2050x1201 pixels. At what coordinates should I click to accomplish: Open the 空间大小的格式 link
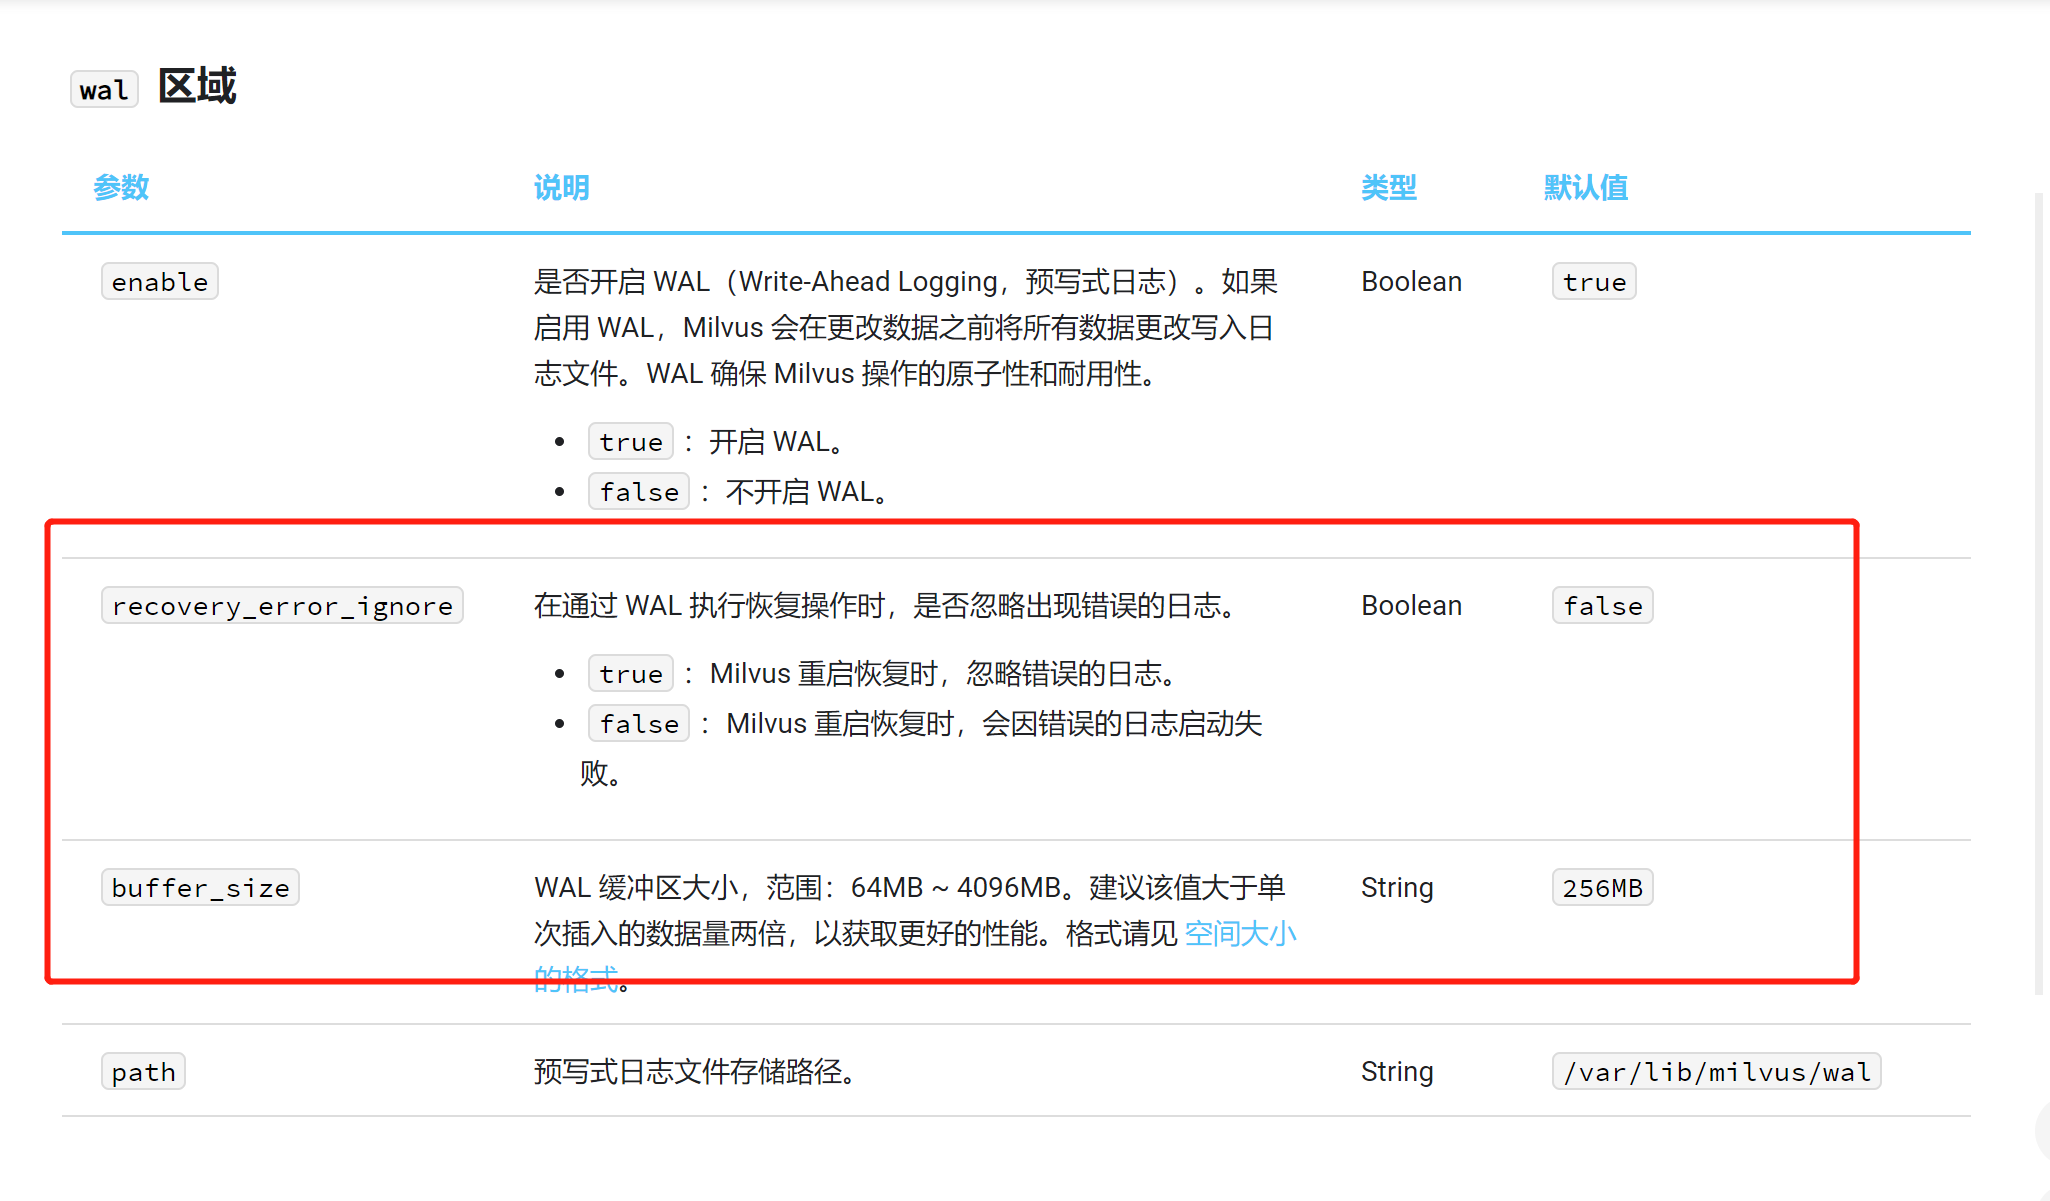pyautogui.click(x=1240, y=933)
